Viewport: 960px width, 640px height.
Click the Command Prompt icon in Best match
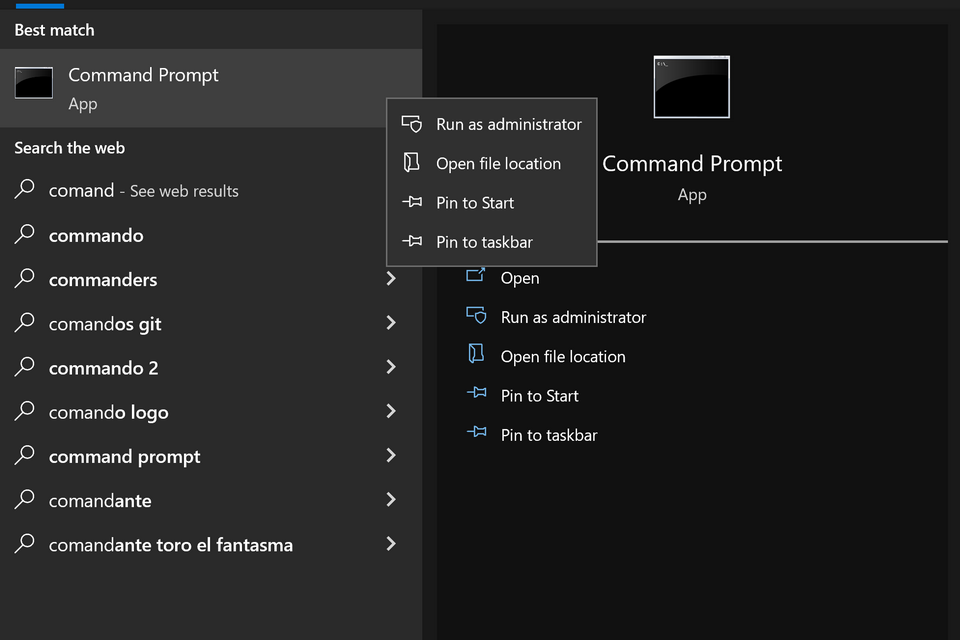click(34, 83)
